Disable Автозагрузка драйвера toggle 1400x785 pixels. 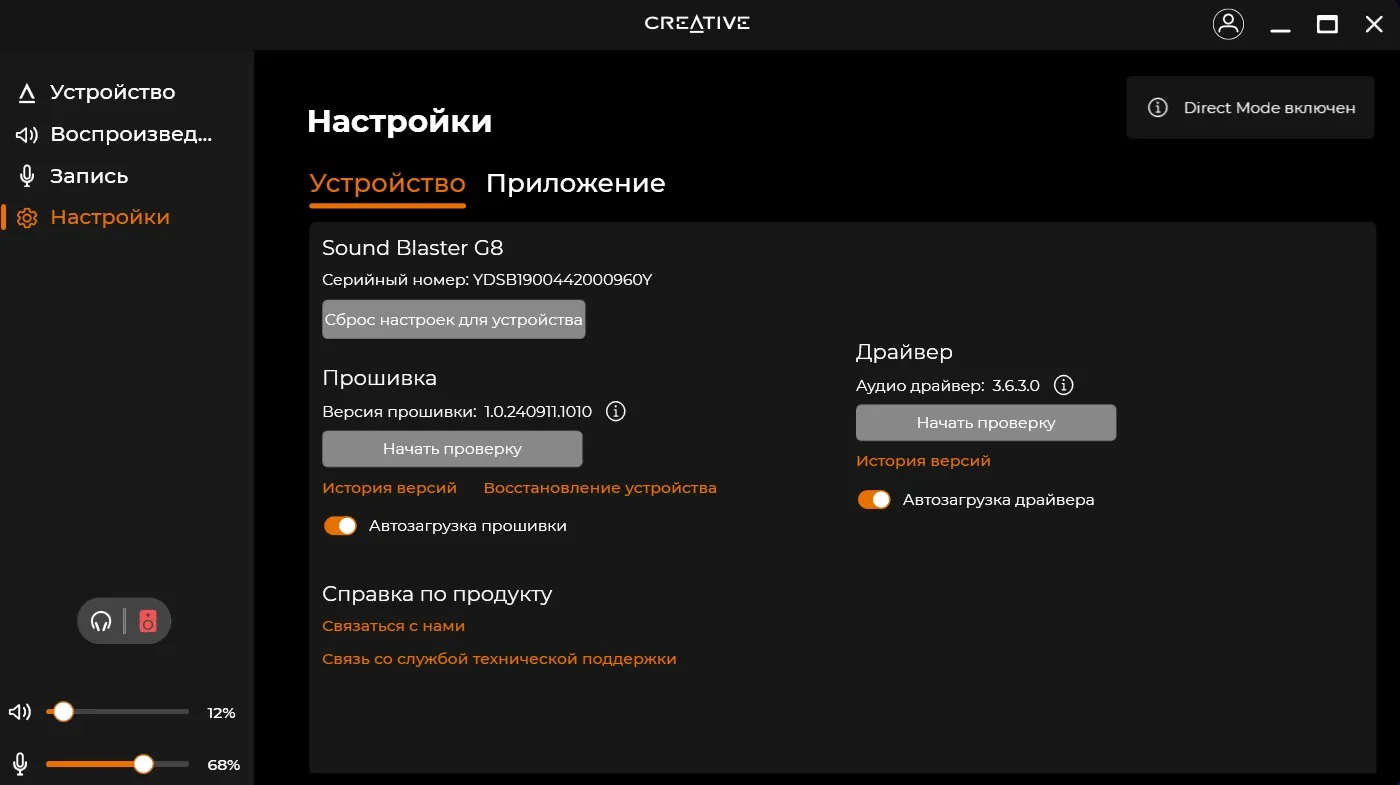pyautogui.click(x=874, y=500)
